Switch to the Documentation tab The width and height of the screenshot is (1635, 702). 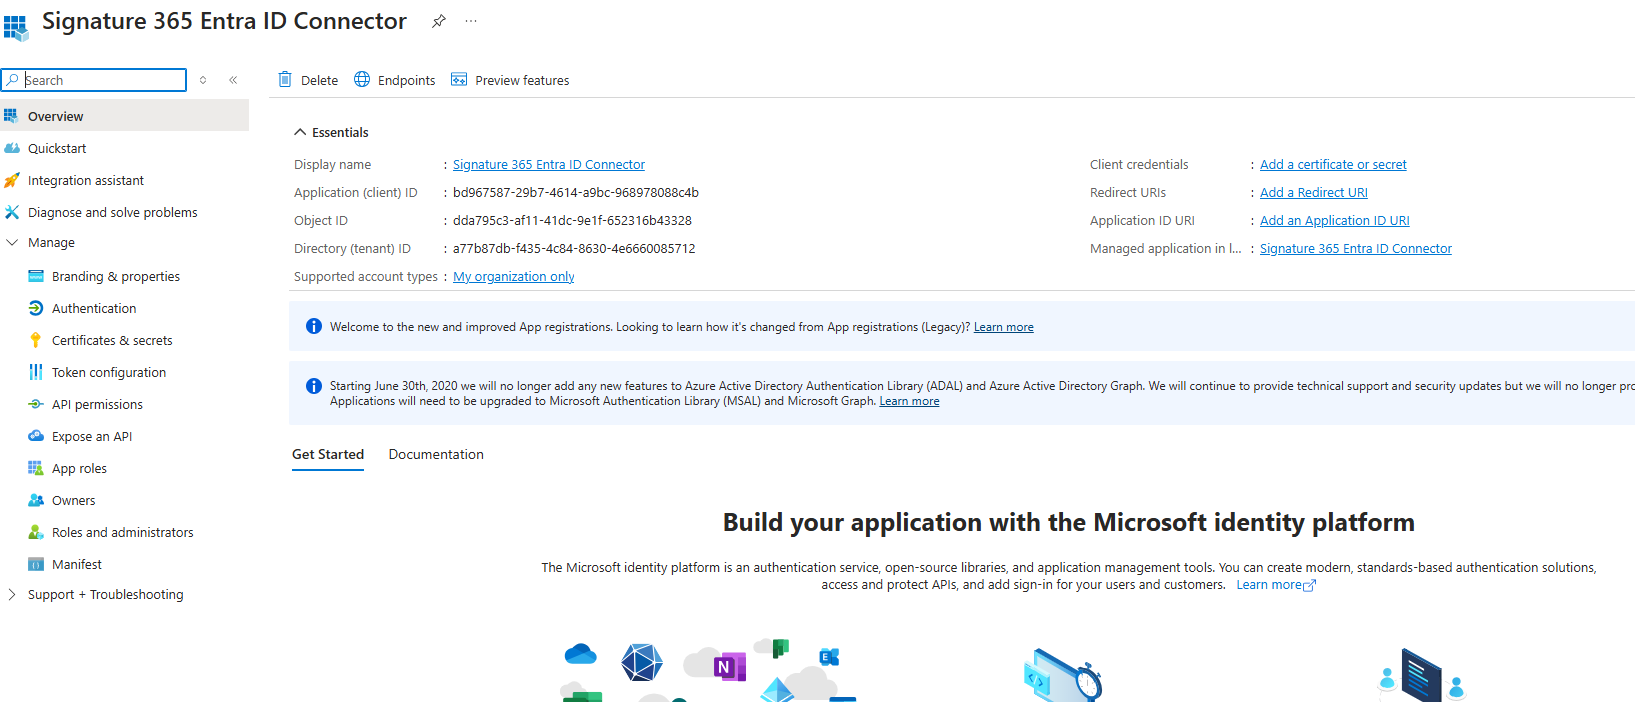point(436,454)
